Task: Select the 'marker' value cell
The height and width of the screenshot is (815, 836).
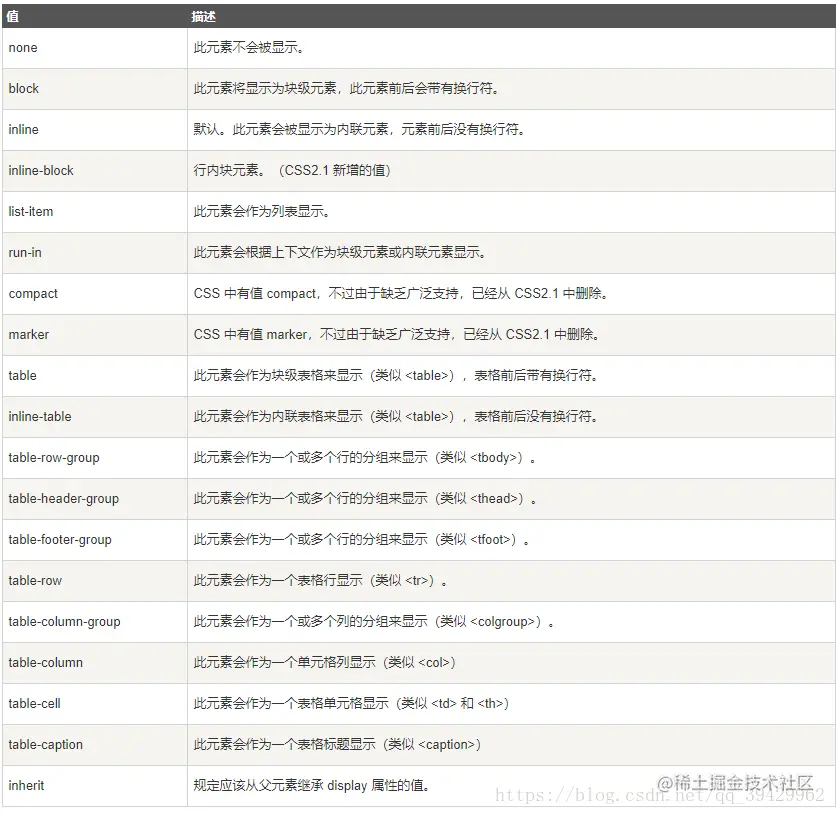Action: click(95, 335)
